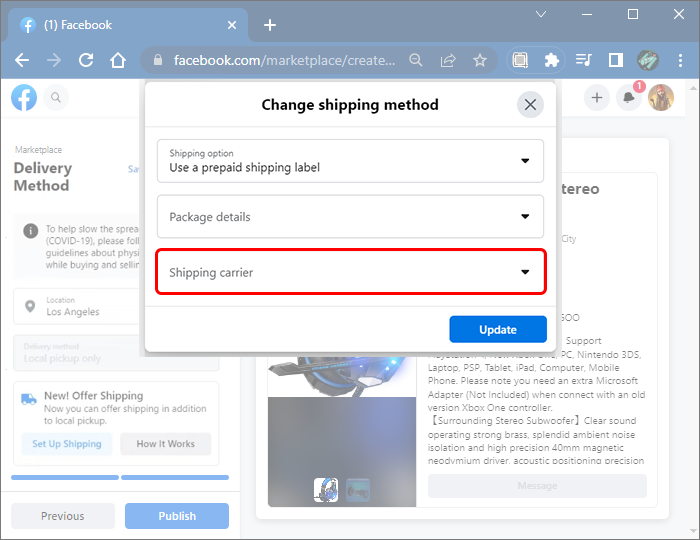Click the info icon in COVID notice
This screenshot has height=540, width=700.
pos(31,231)
